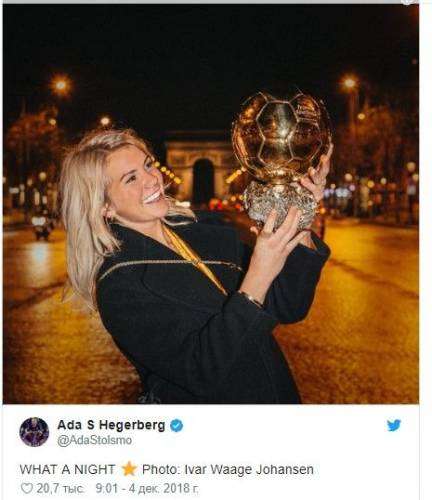Screen dimensions: 432x500
Task: Click the Twitter bird logo icon
Action: pos(394,425)
